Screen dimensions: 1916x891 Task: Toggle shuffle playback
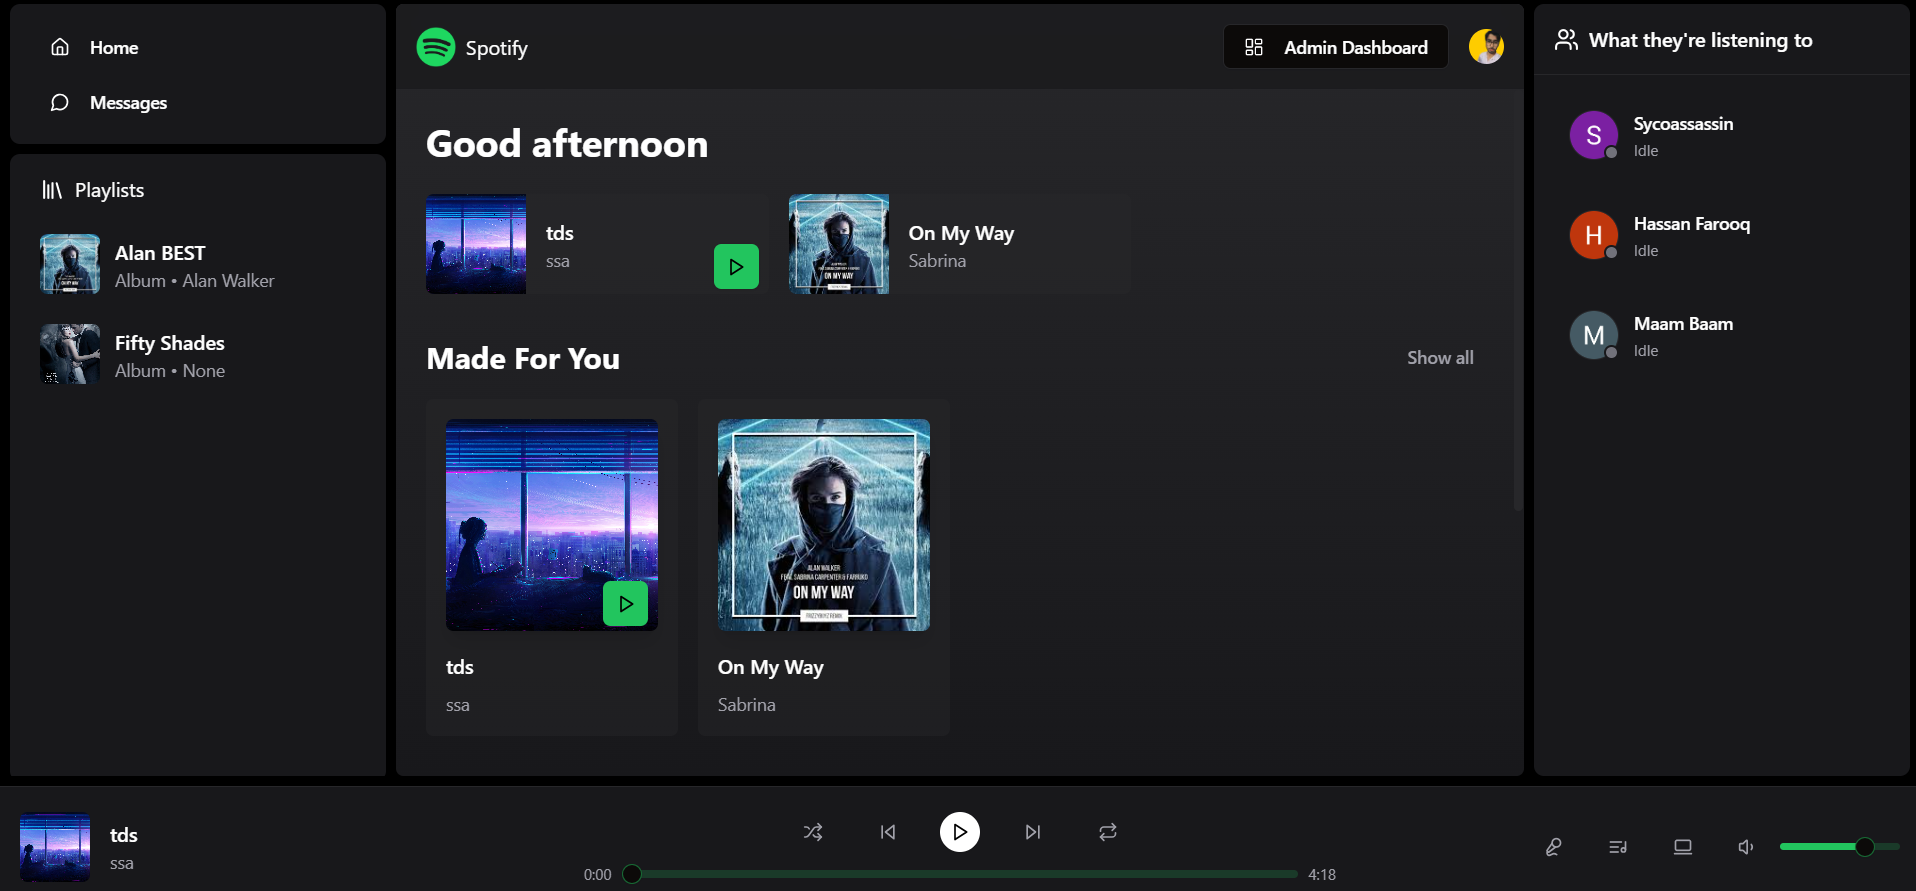coord(813,832)
